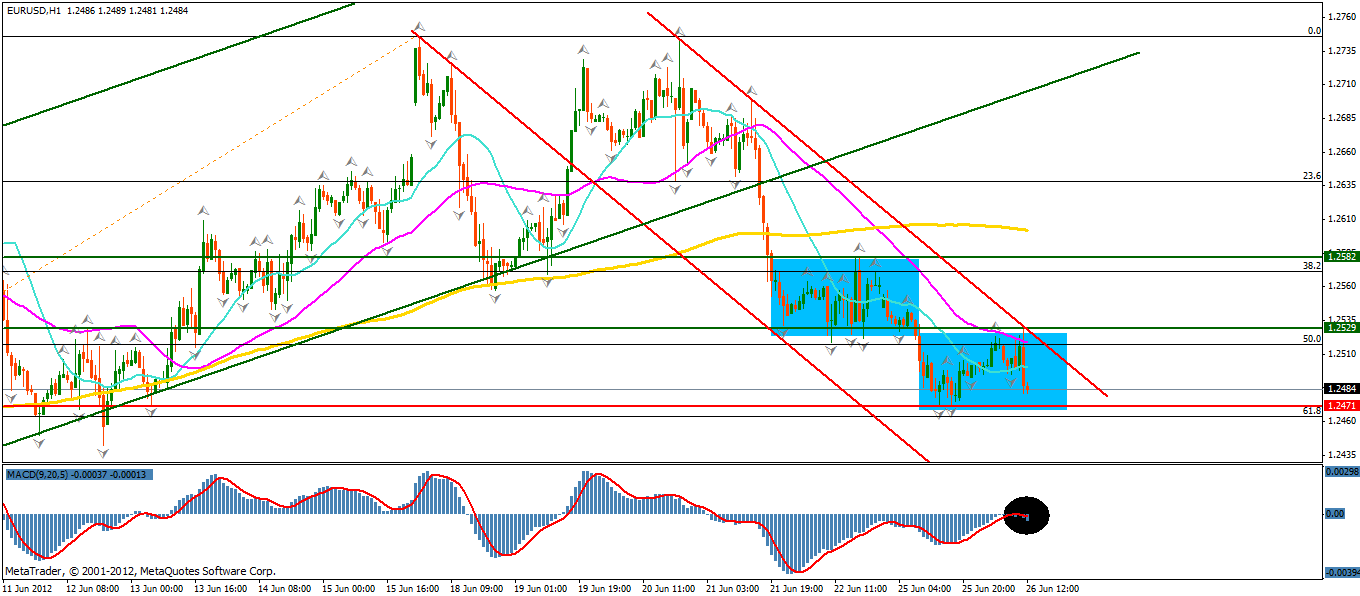Select the lower-right blue rectangle zone
Screen dimensions: 1360x596
[x=992, y=371]
